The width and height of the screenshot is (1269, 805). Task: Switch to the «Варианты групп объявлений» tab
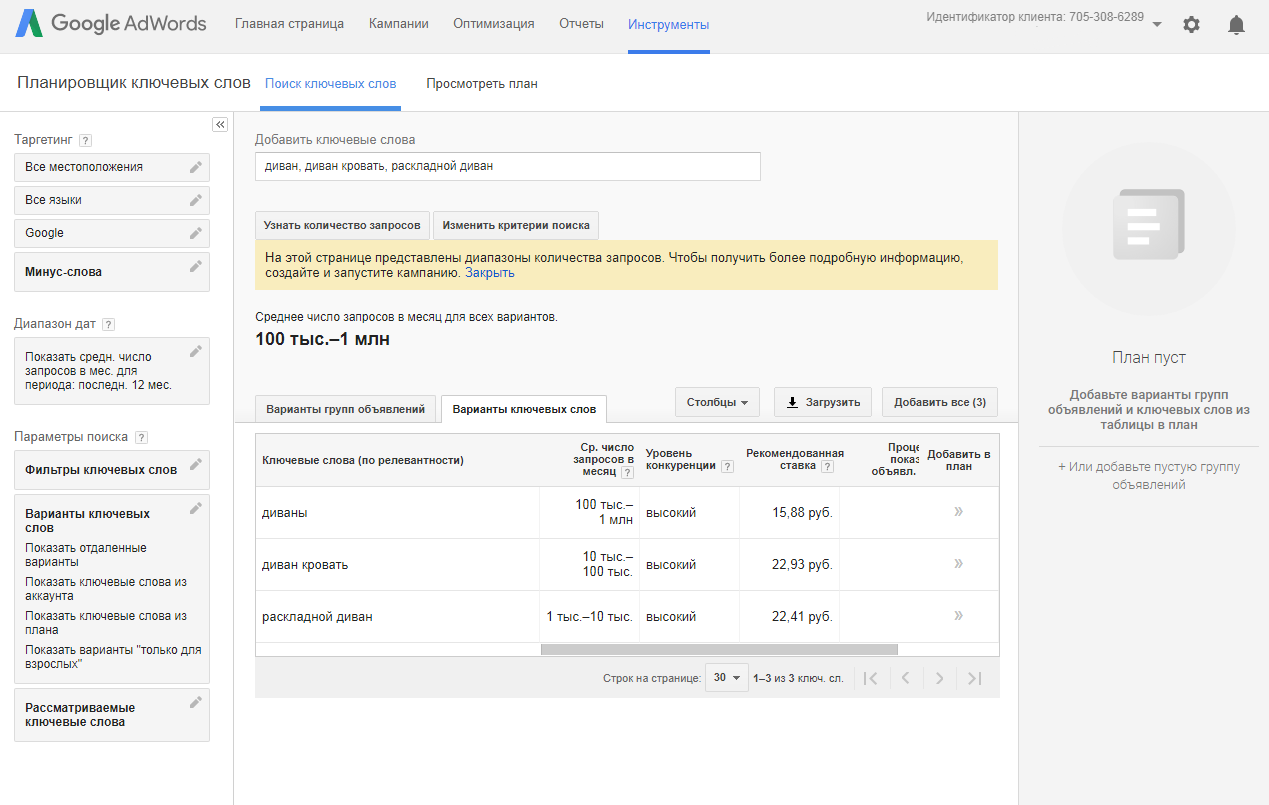344,408
